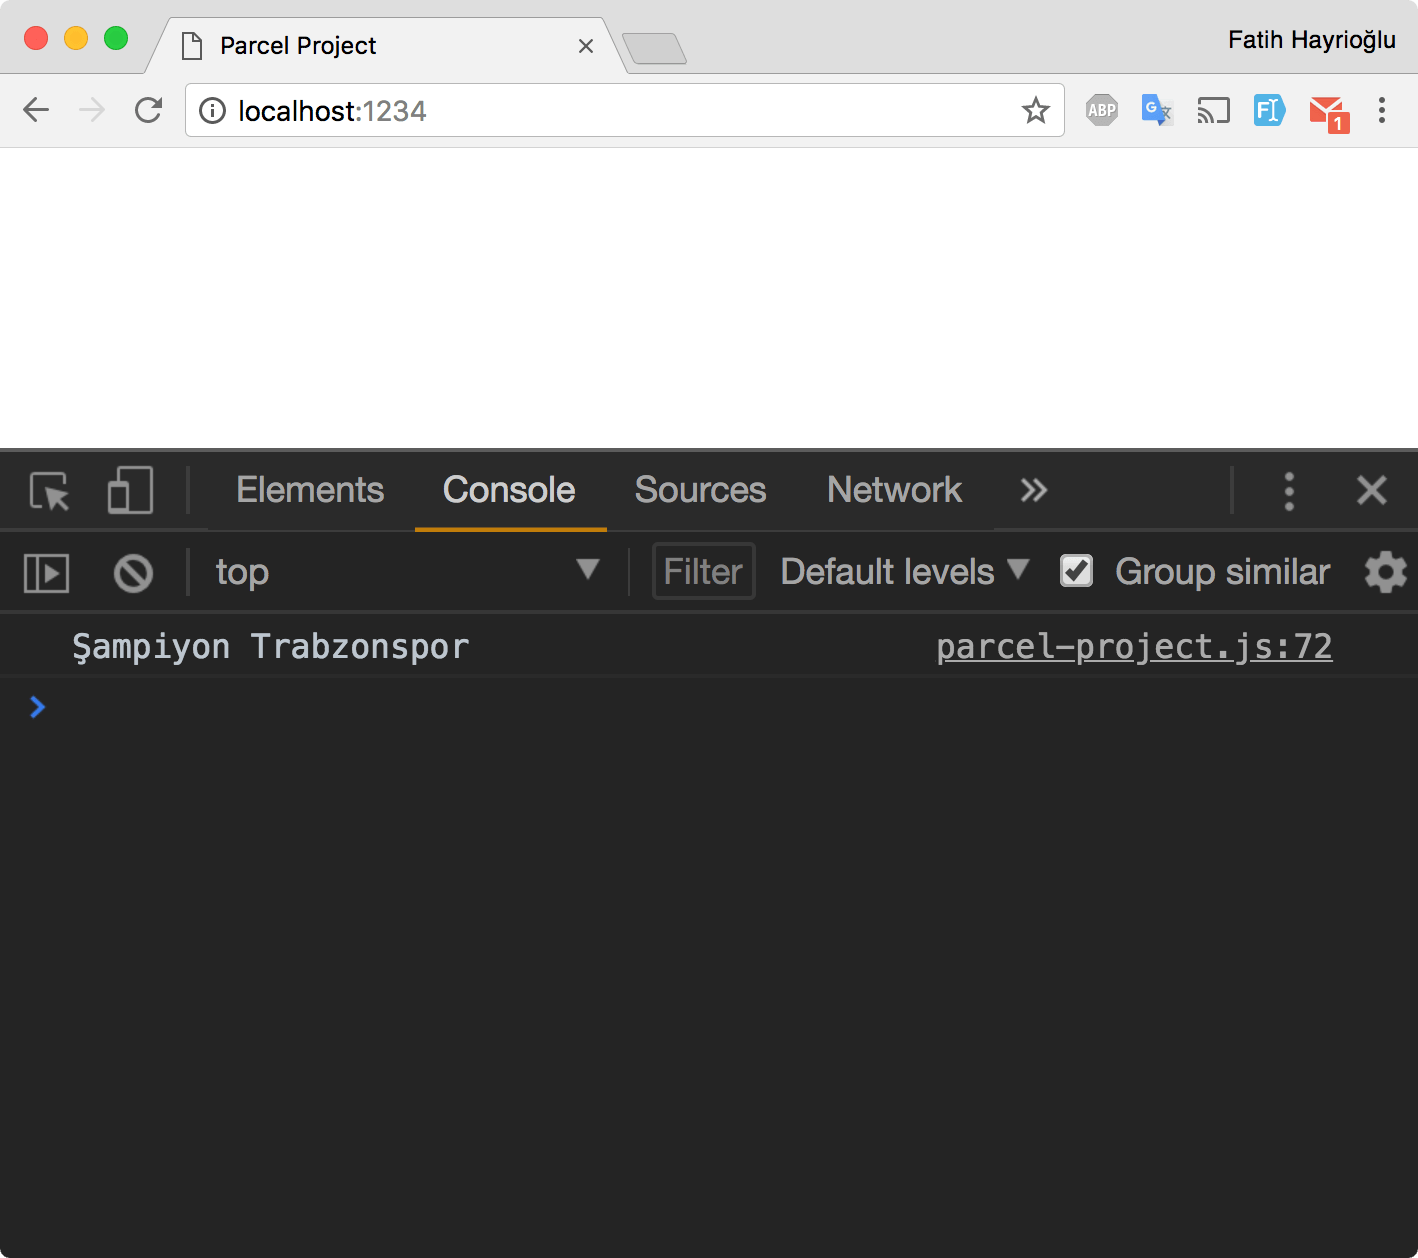Click the Chromecast cast icon
The image size is (1418, 1258).
1213,110
